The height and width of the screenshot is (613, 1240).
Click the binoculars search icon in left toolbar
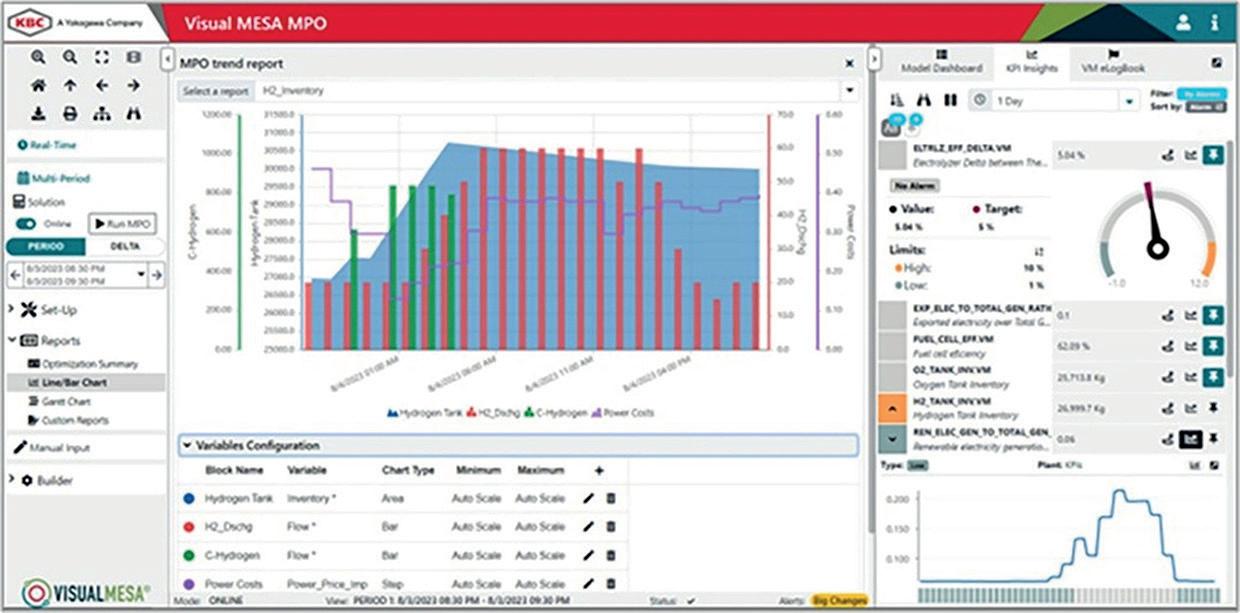133,114
